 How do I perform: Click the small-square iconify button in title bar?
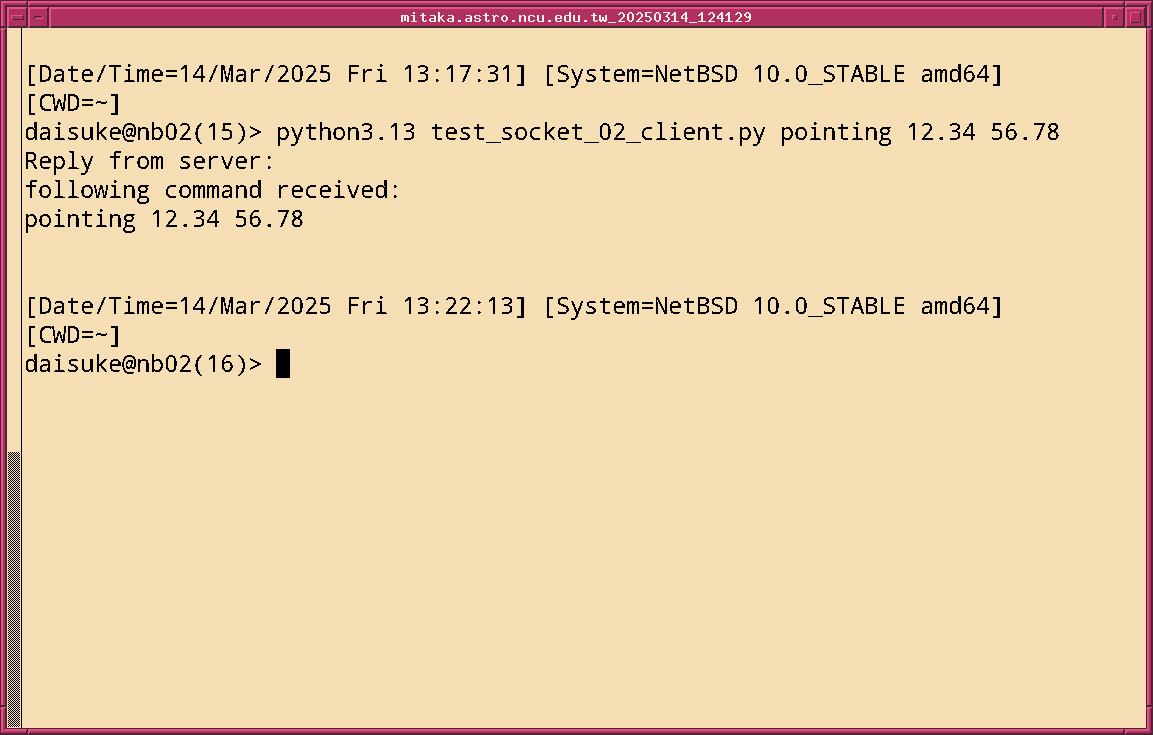coord(1114,17)
